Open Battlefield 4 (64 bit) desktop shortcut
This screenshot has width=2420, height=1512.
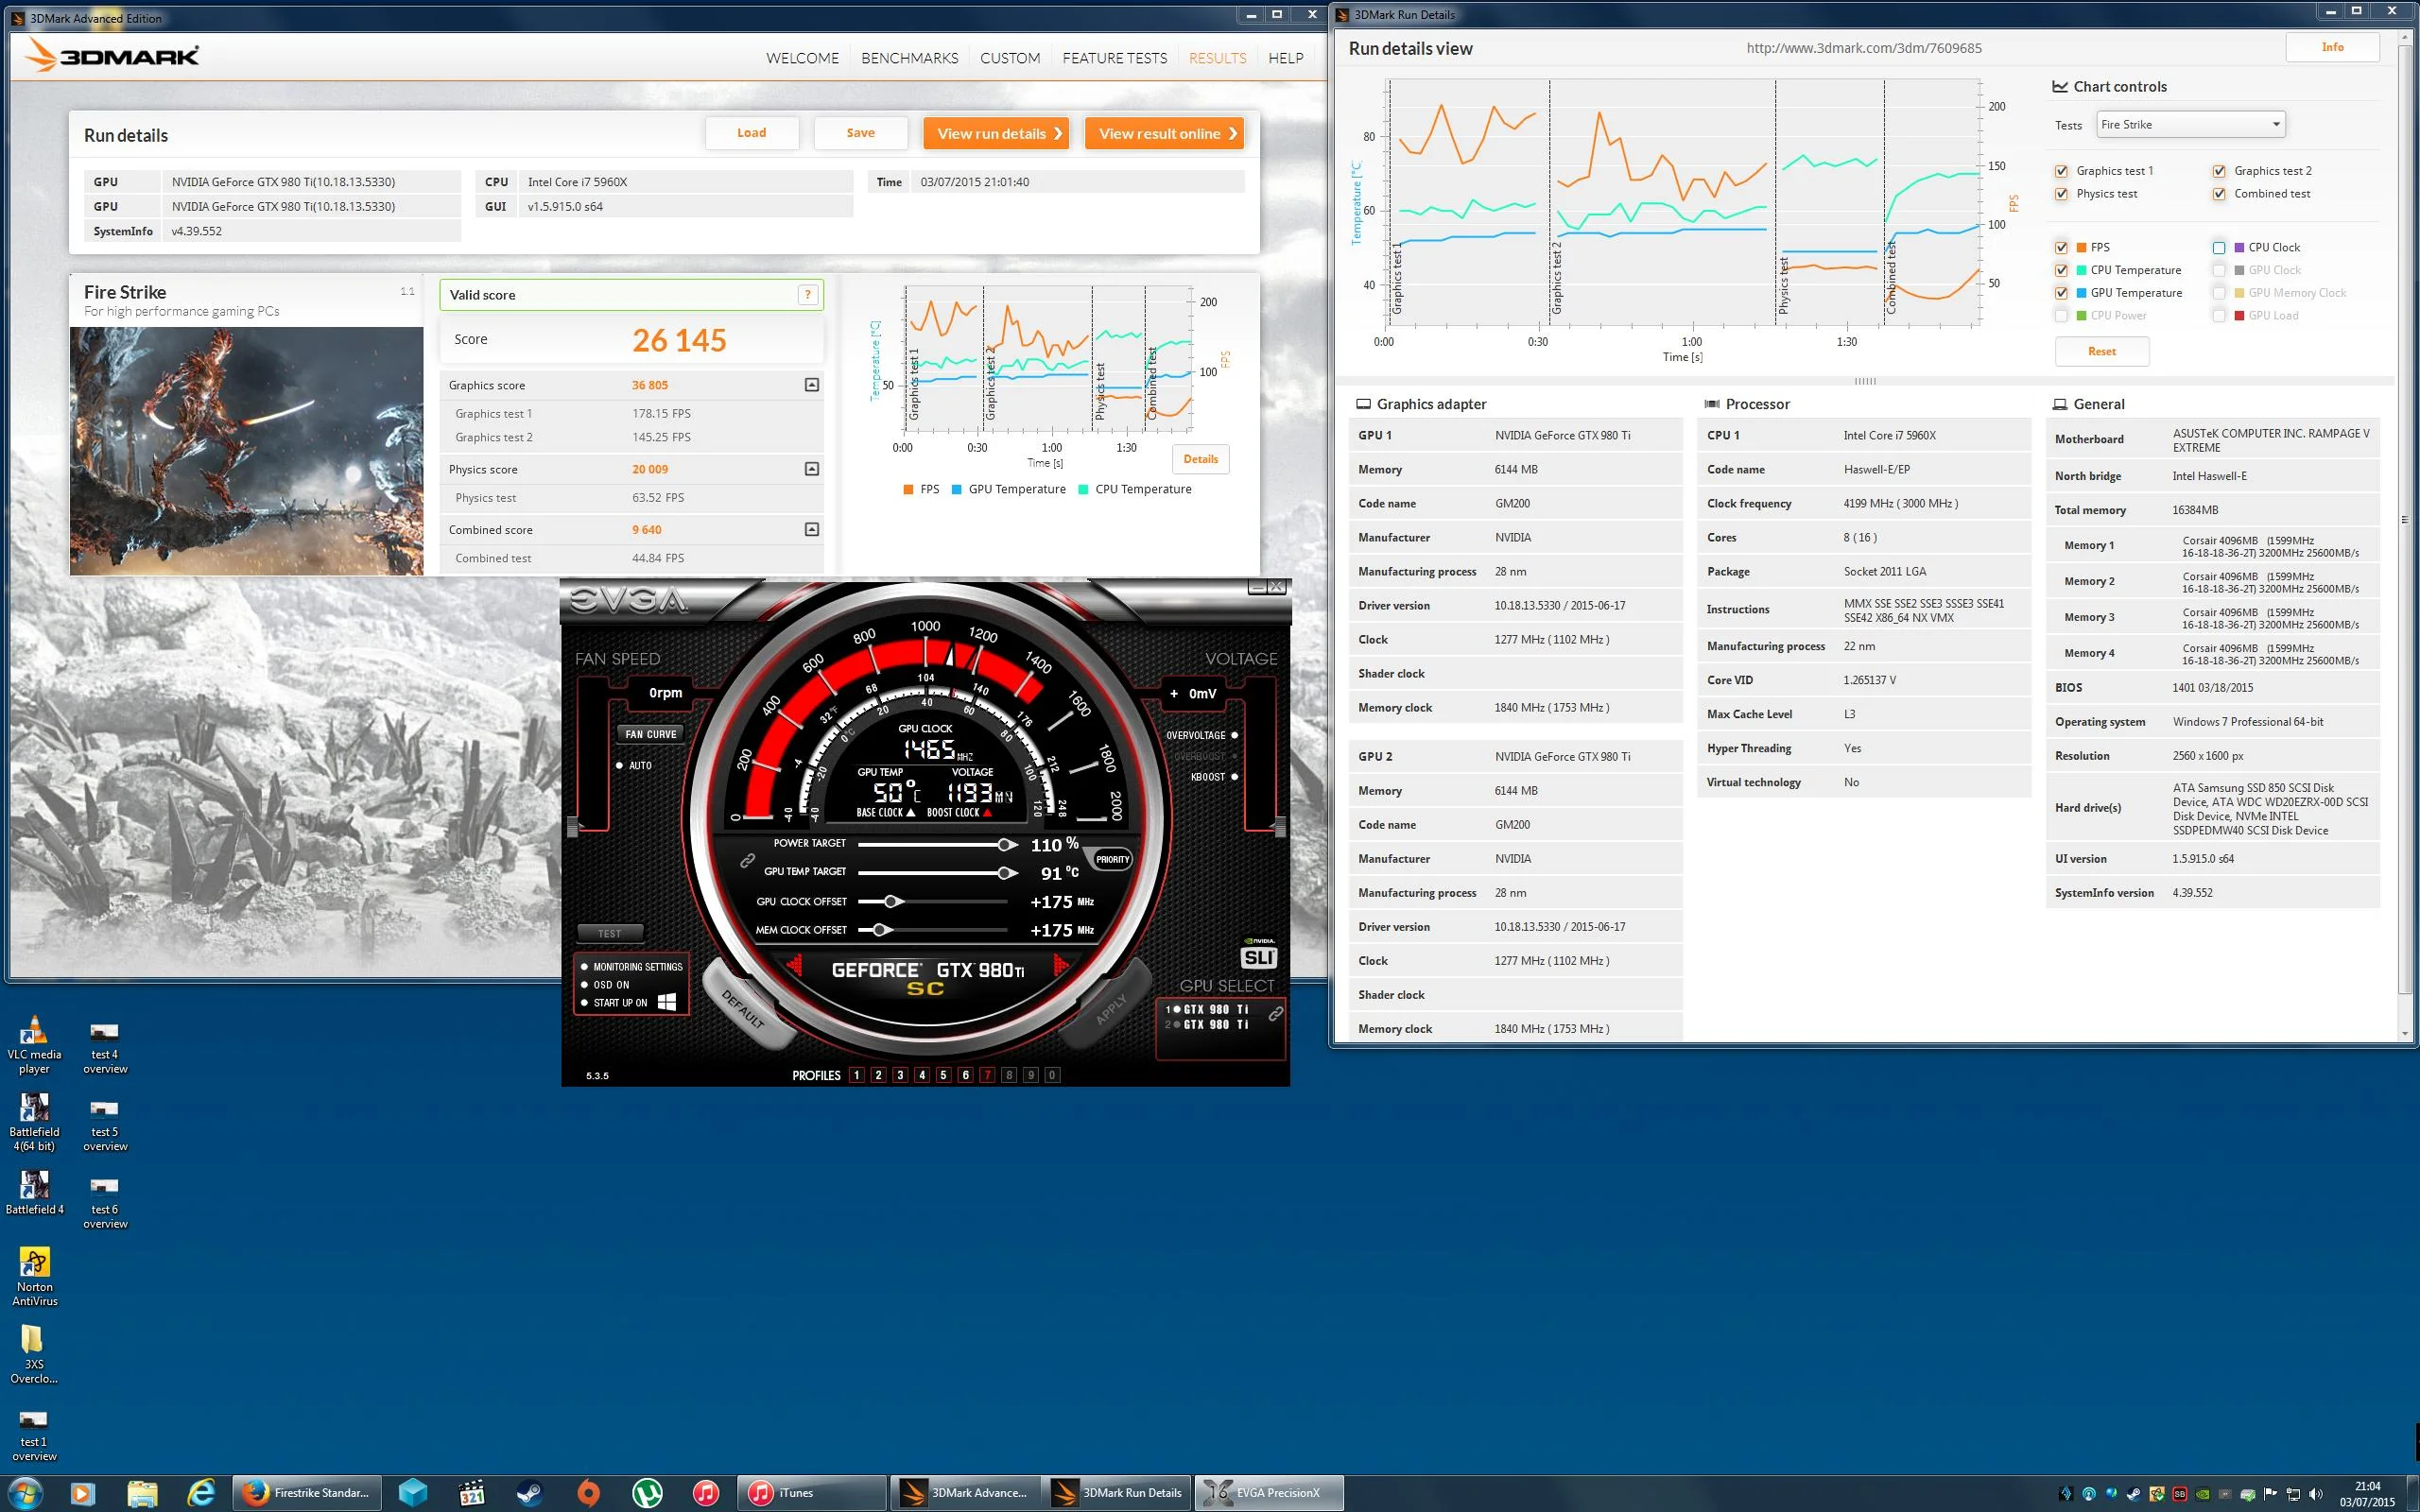(x=34, y=1122)
